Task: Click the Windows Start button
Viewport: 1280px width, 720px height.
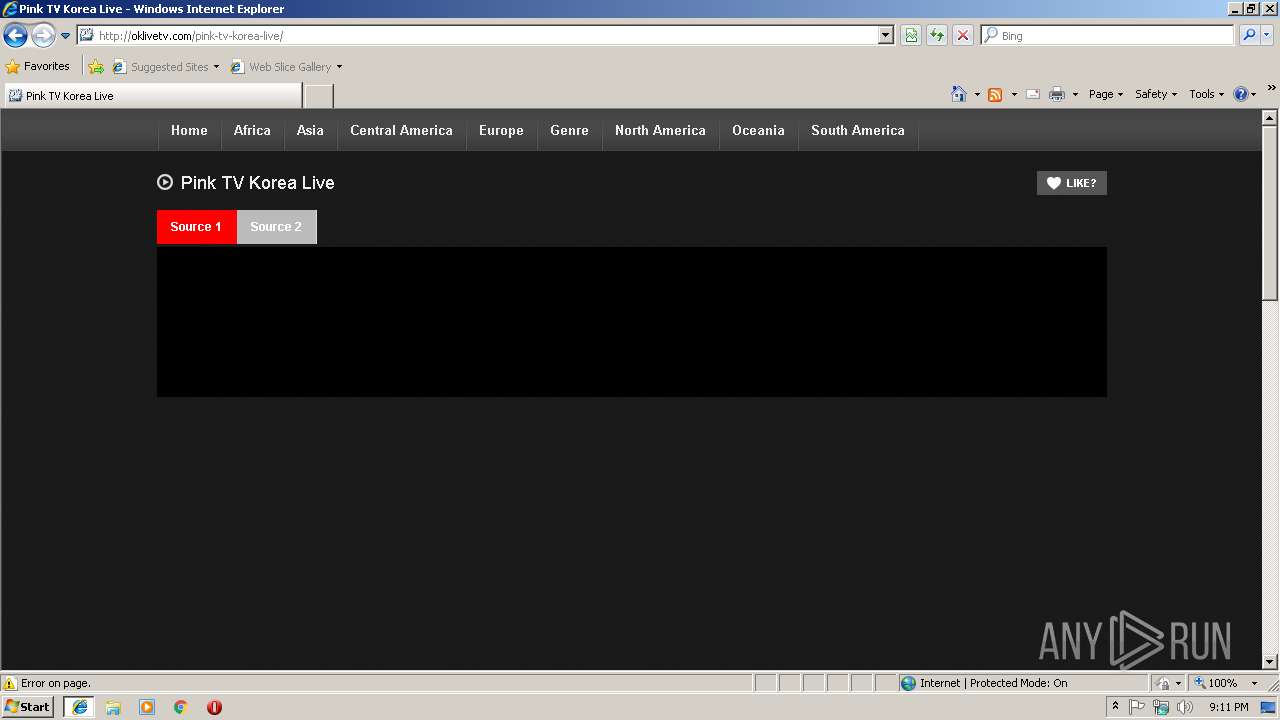Action: click(28, 707)
